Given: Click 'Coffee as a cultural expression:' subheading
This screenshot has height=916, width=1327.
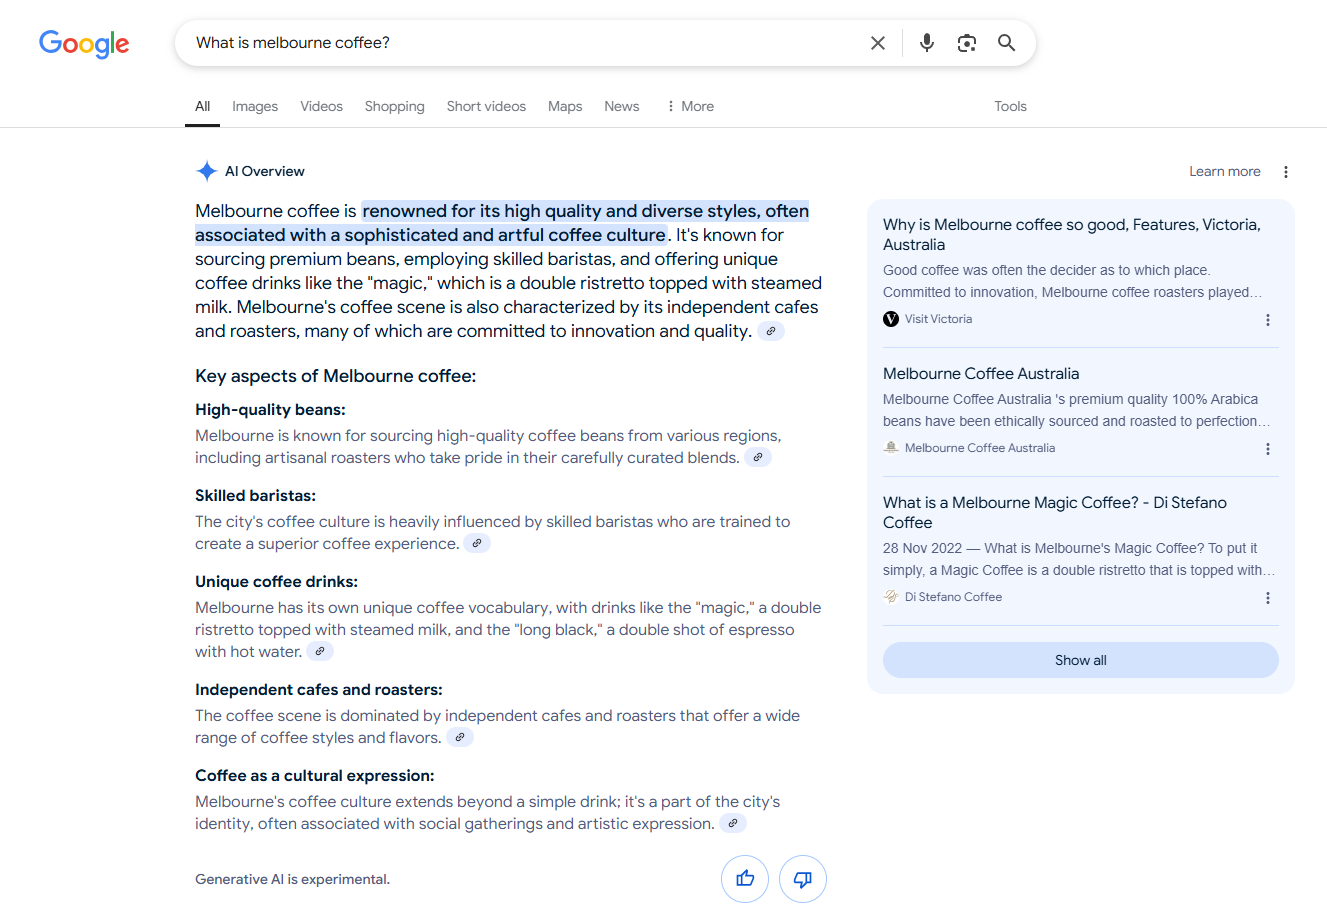Looking at the screenshot, I should tap(314, 776).
